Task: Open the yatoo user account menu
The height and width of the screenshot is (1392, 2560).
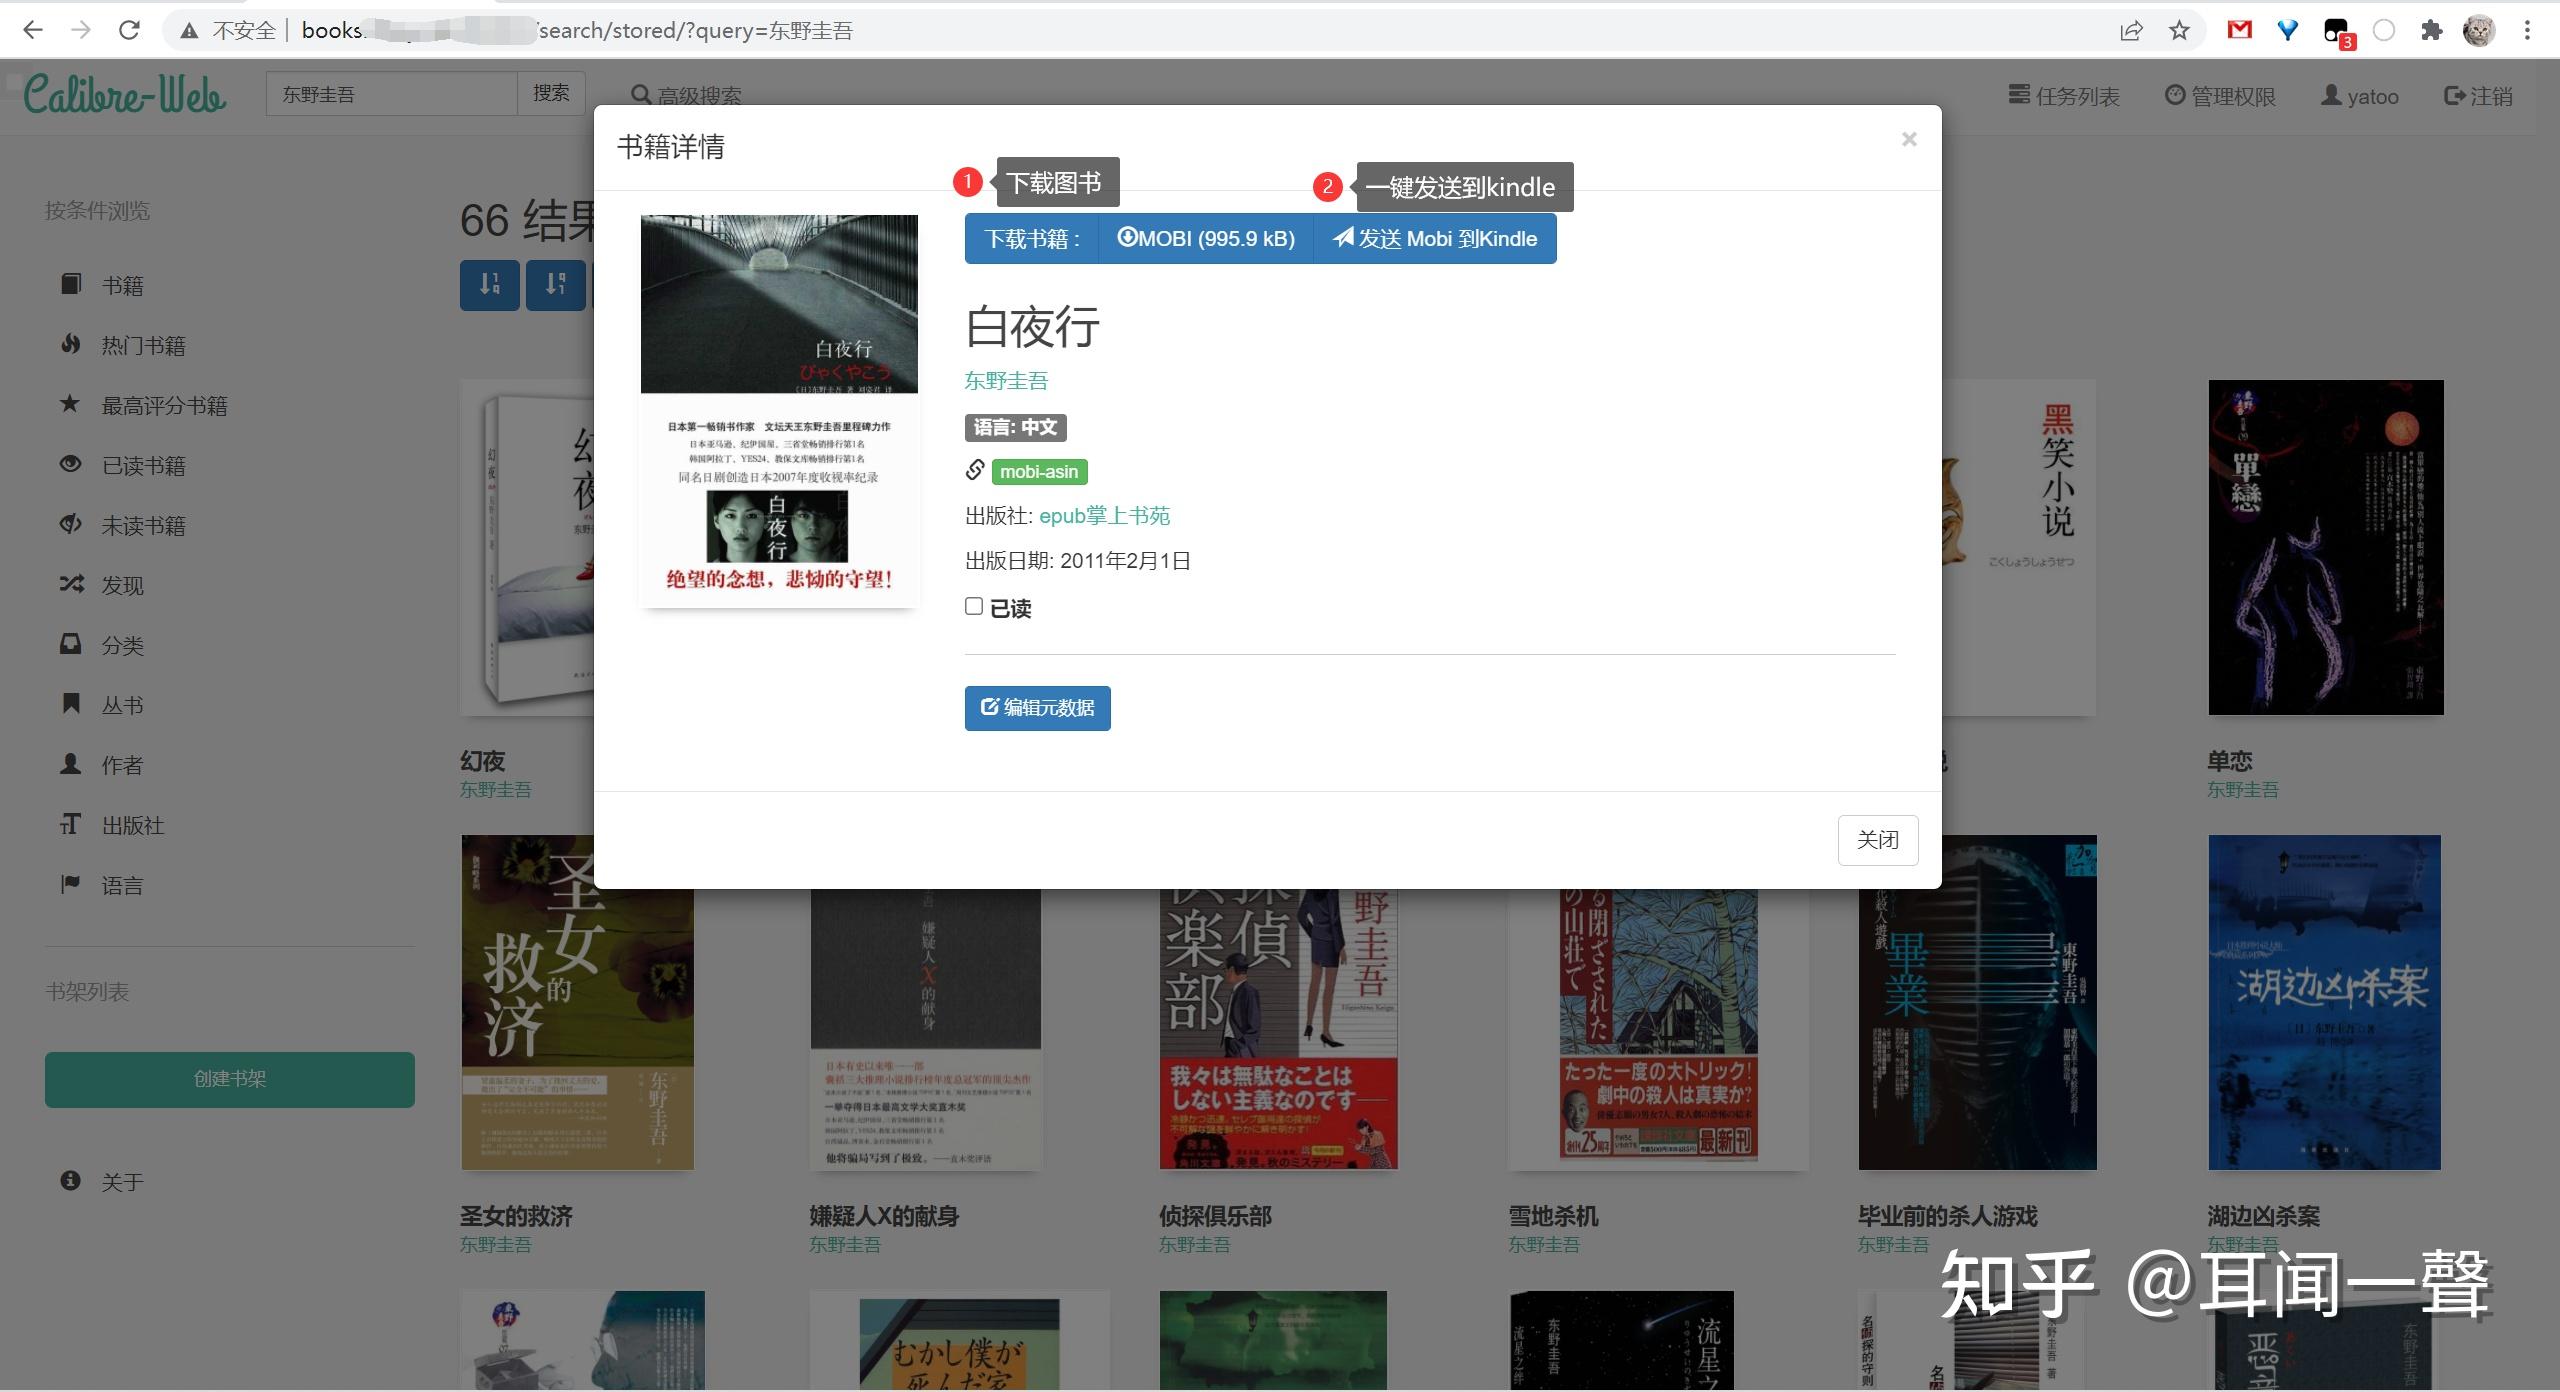Action: [2361, 95]
